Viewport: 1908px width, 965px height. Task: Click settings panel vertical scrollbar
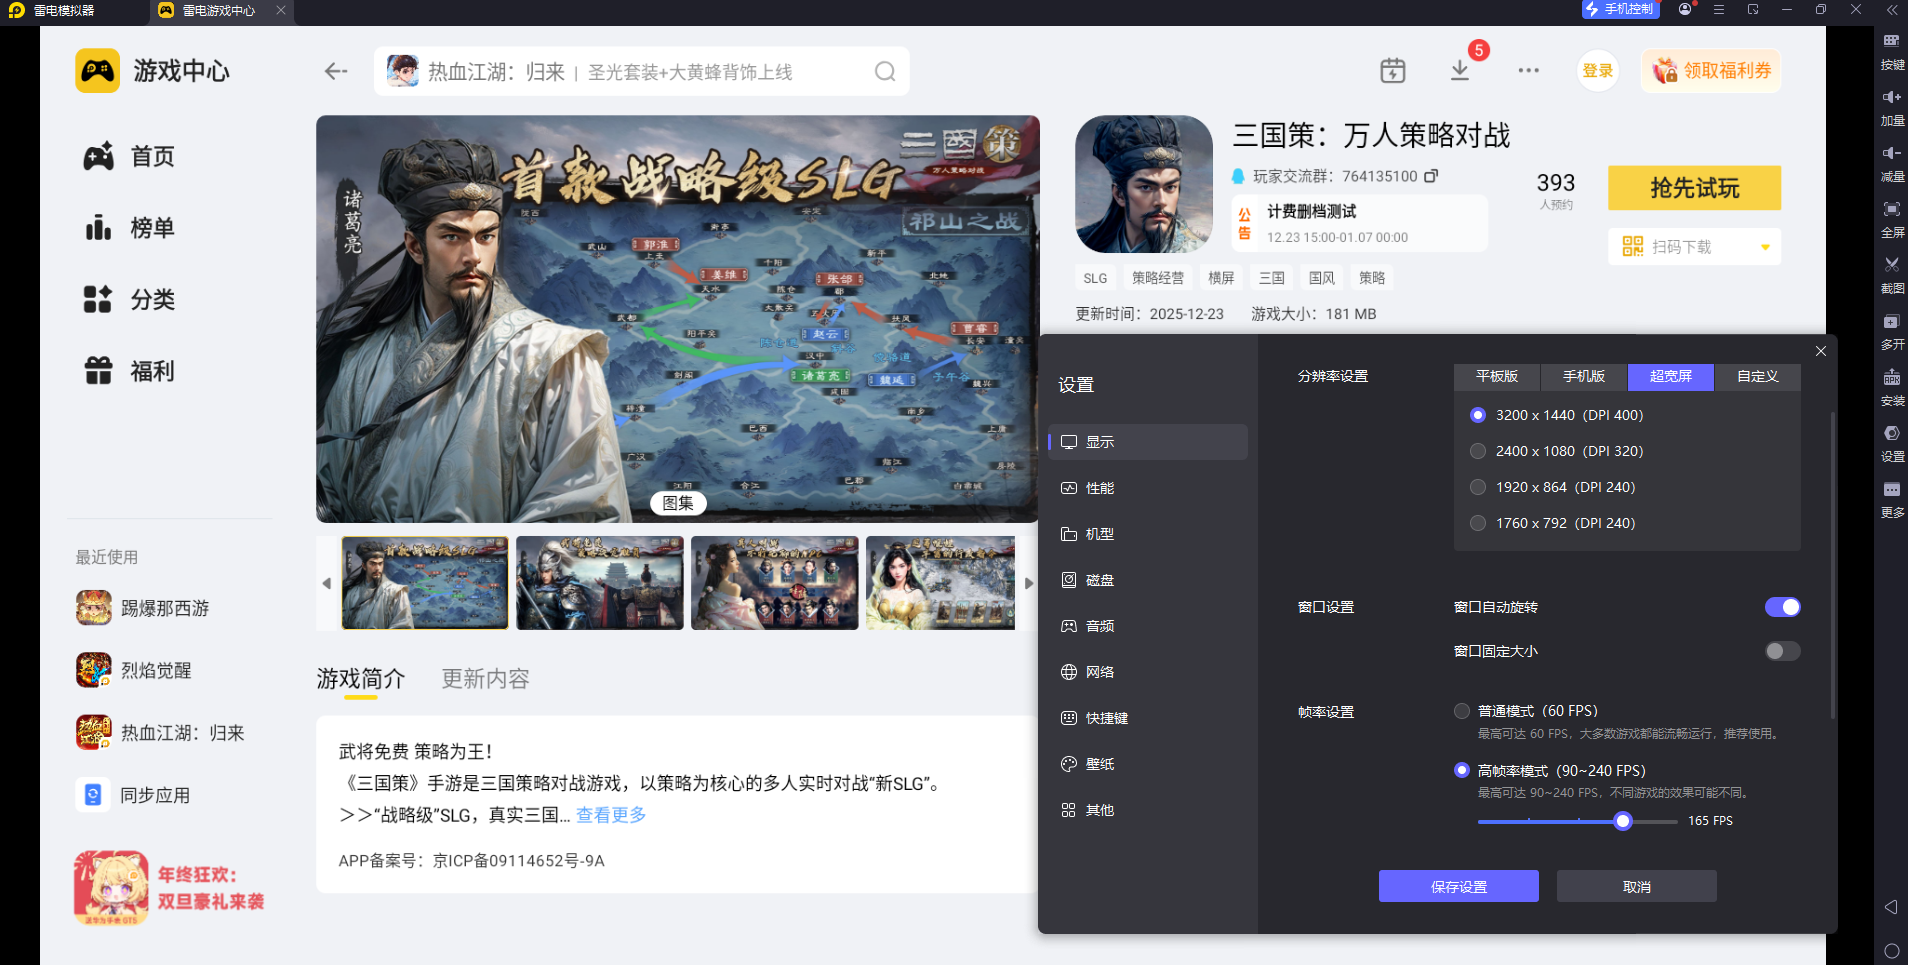(x=1832, y=565)
